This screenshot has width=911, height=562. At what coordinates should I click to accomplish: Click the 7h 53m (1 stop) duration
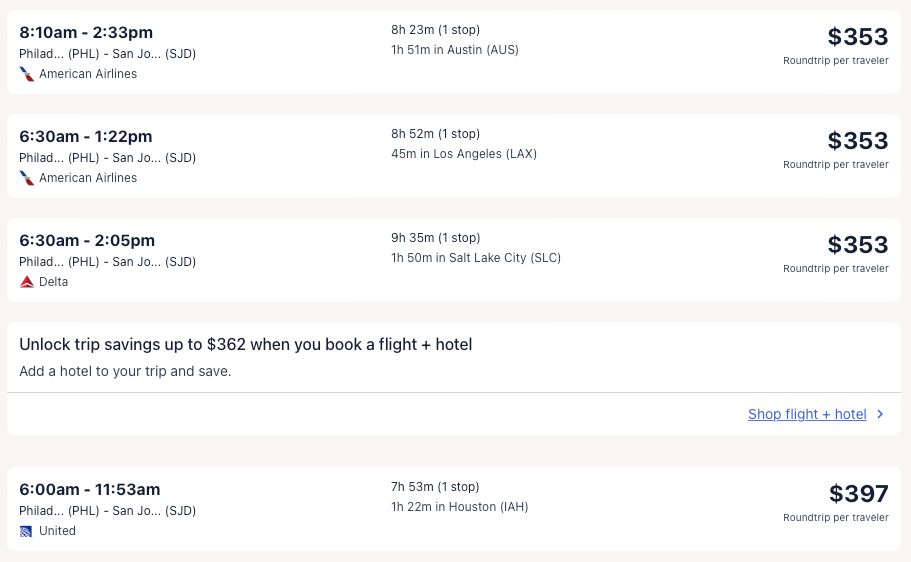pos(435,487)
